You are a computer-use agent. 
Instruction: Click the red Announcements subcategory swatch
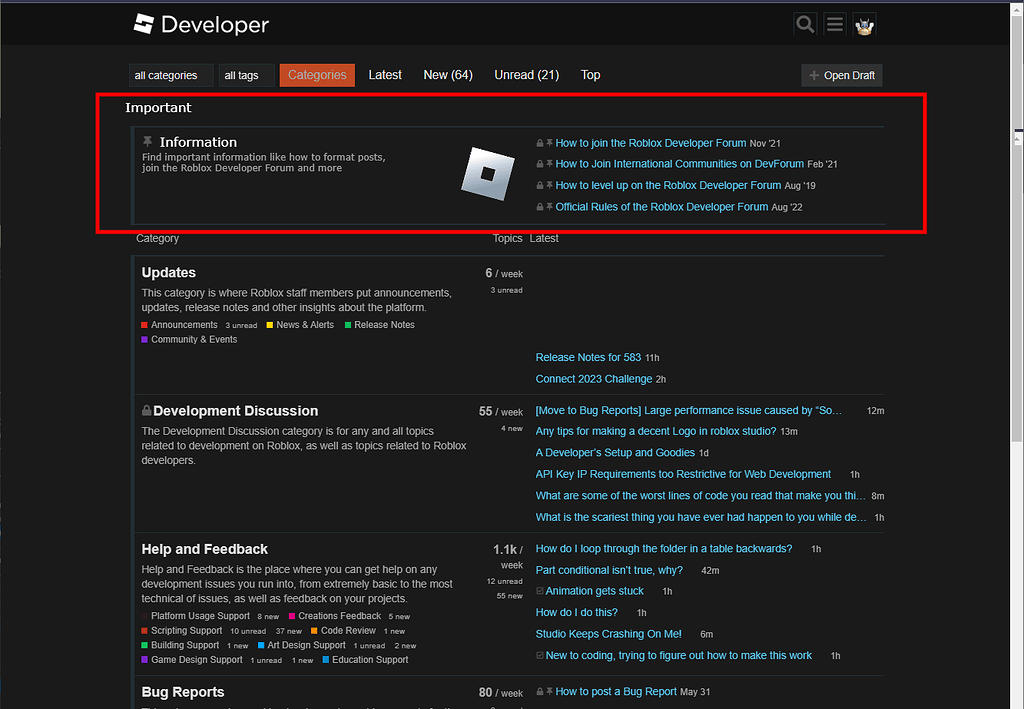tap(145, 325)
